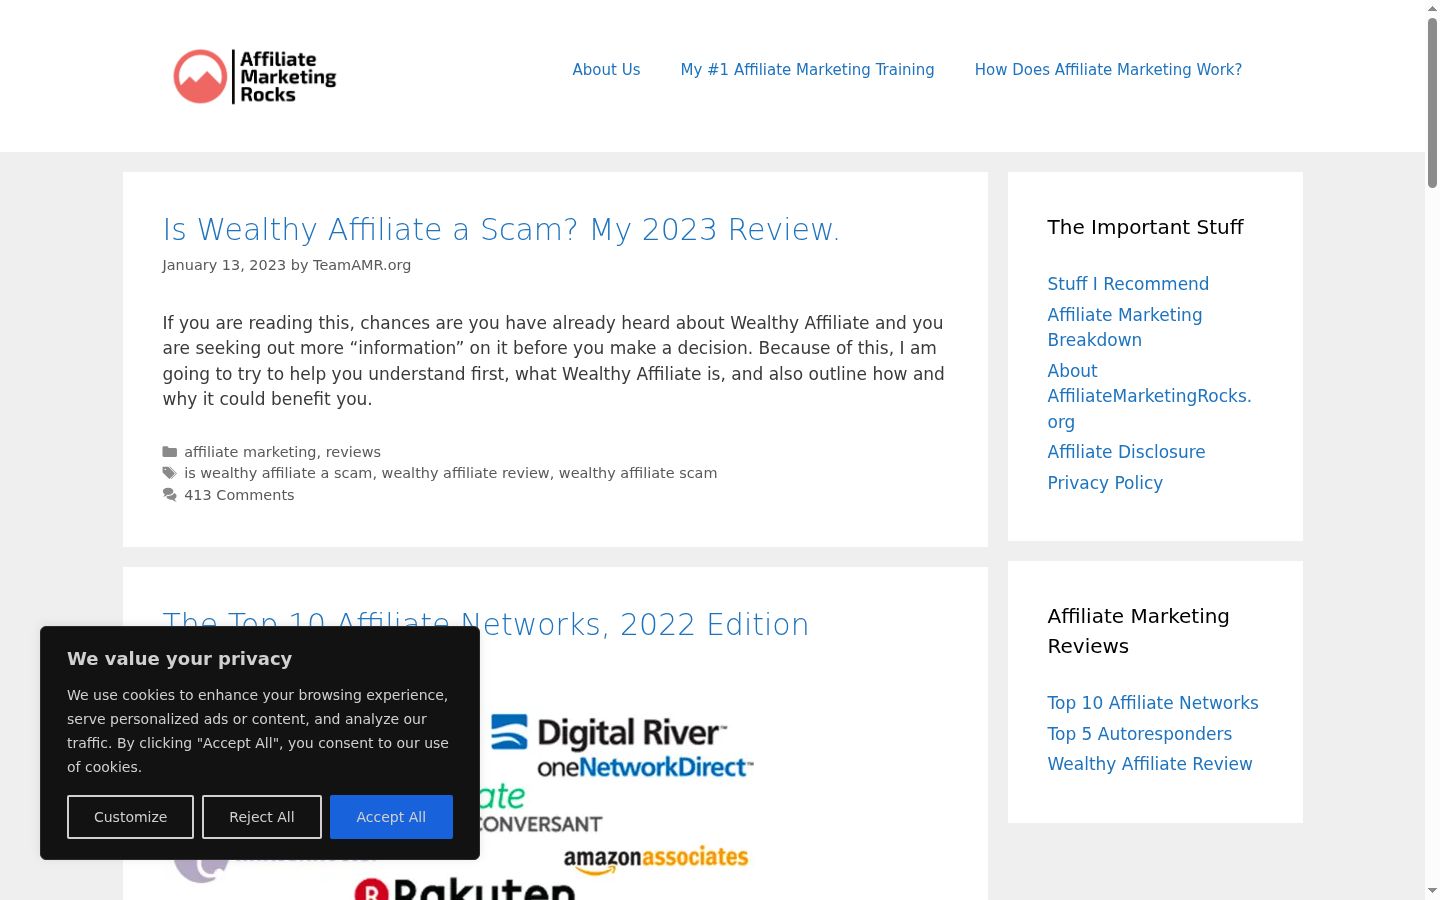Open Top 5 Autoresponders sidebar link
This screenshot has width=1440, height=900.
coord(1139,734)
